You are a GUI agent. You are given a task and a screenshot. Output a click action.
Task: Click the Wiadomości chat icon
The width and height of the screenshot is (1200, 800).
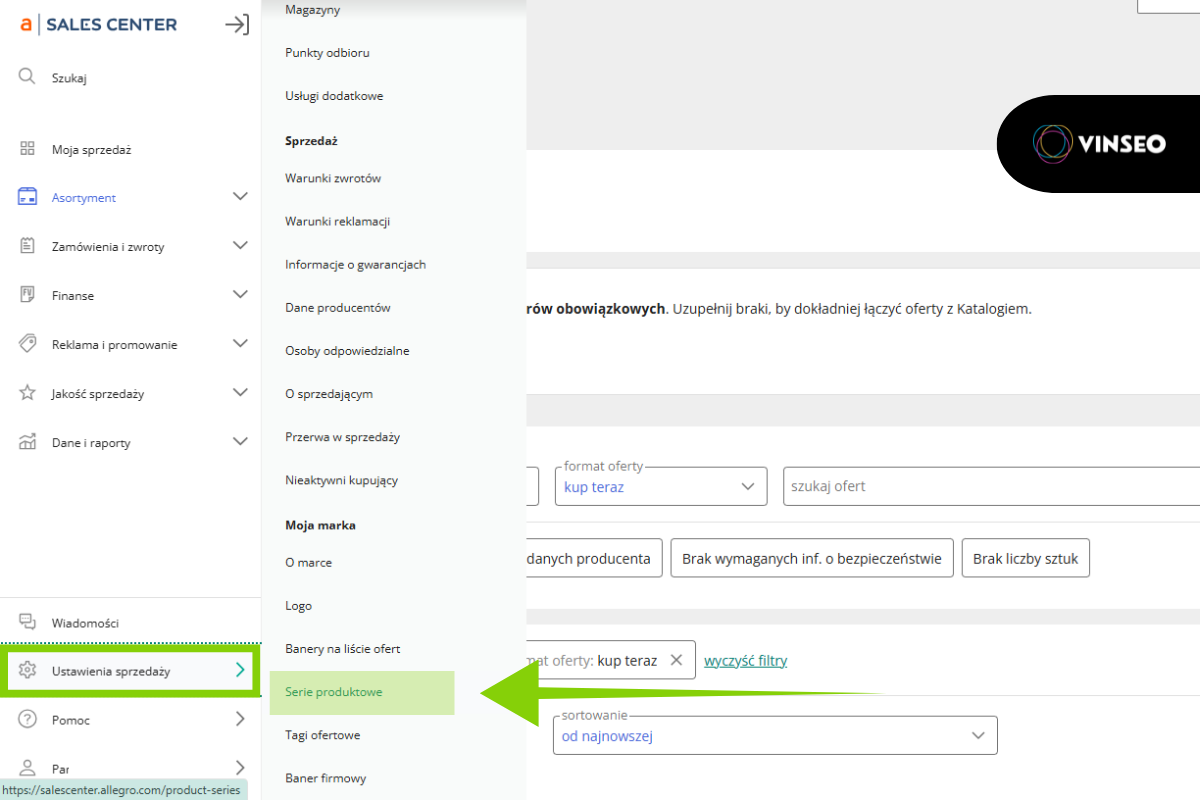pos(27,622)
